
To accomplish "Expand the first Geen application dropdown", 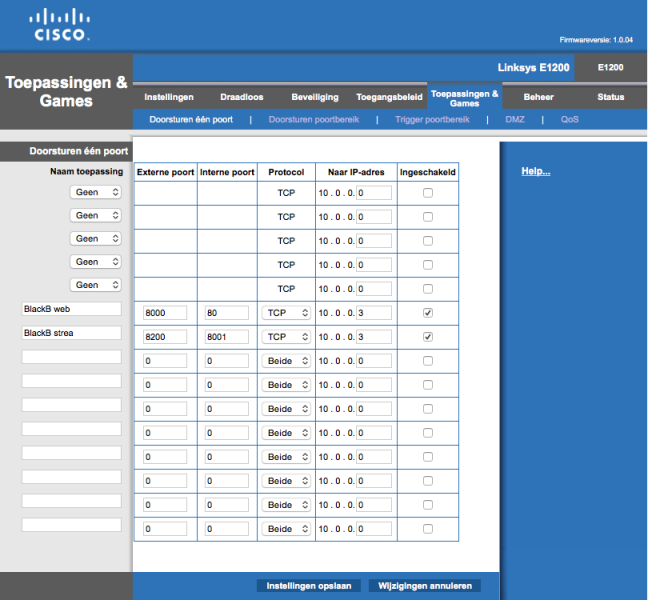I will coord(96,192).
